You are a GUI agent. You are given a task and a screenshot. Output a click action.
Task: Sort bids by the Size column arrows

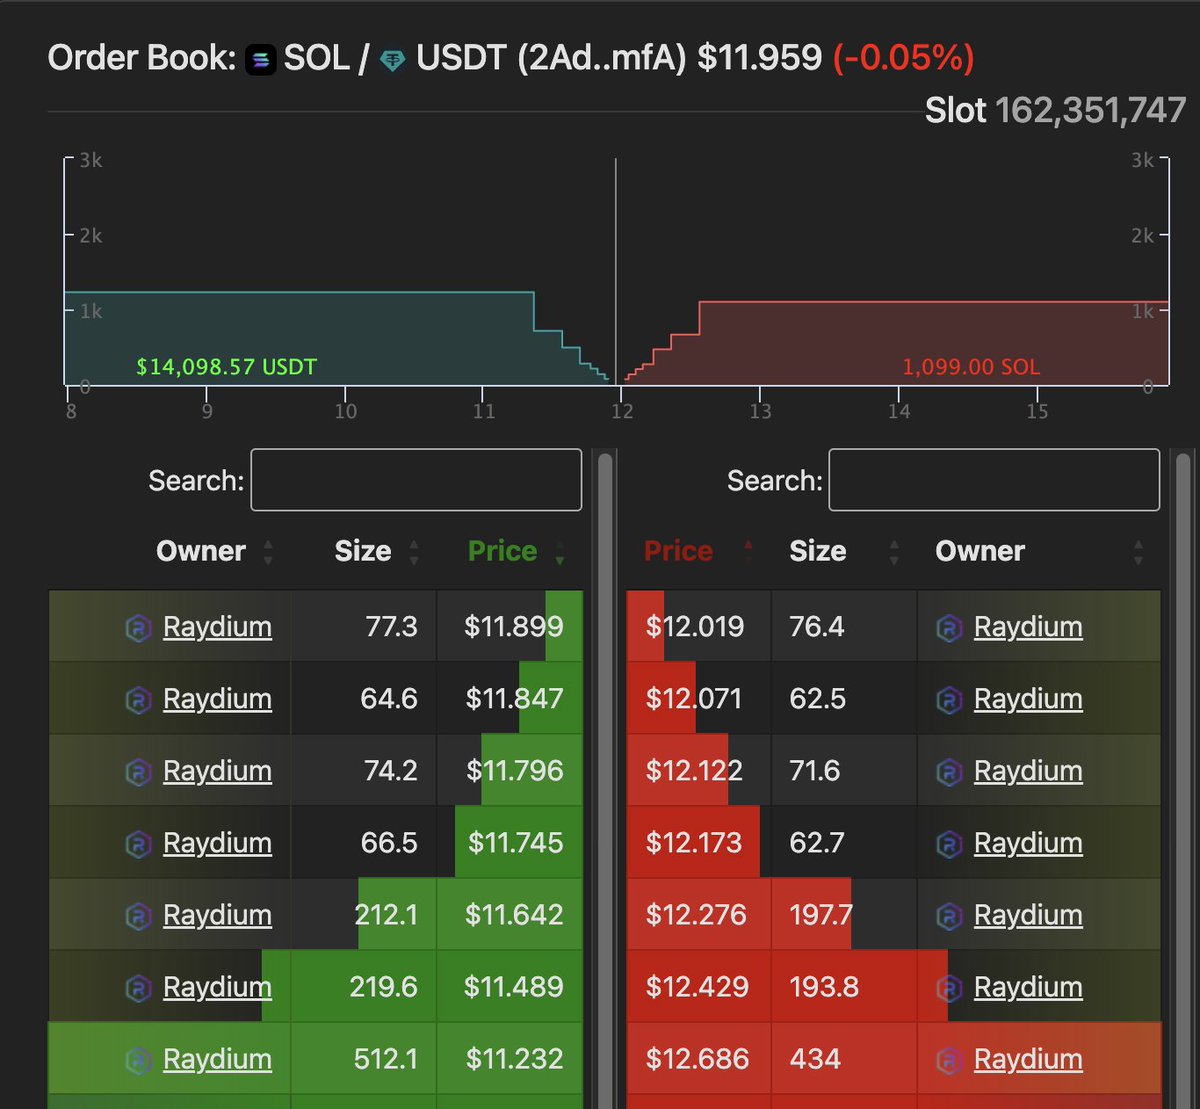pos(414,552)
